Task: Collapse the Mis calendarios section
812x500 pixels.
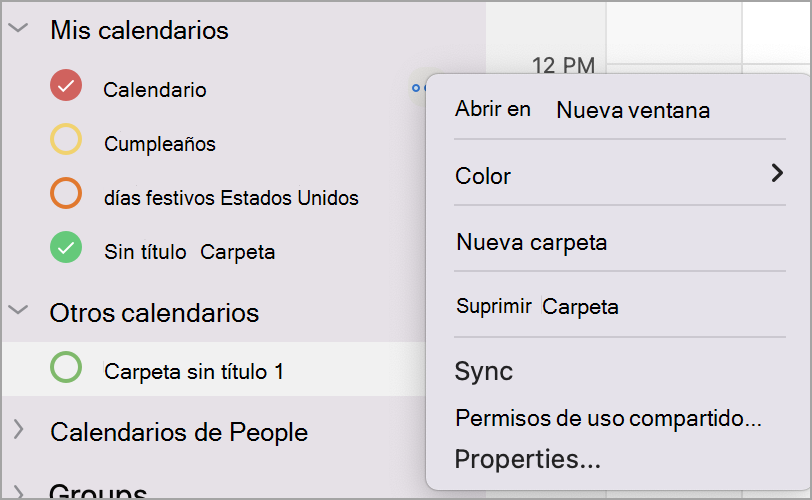Action: point(19,28)
